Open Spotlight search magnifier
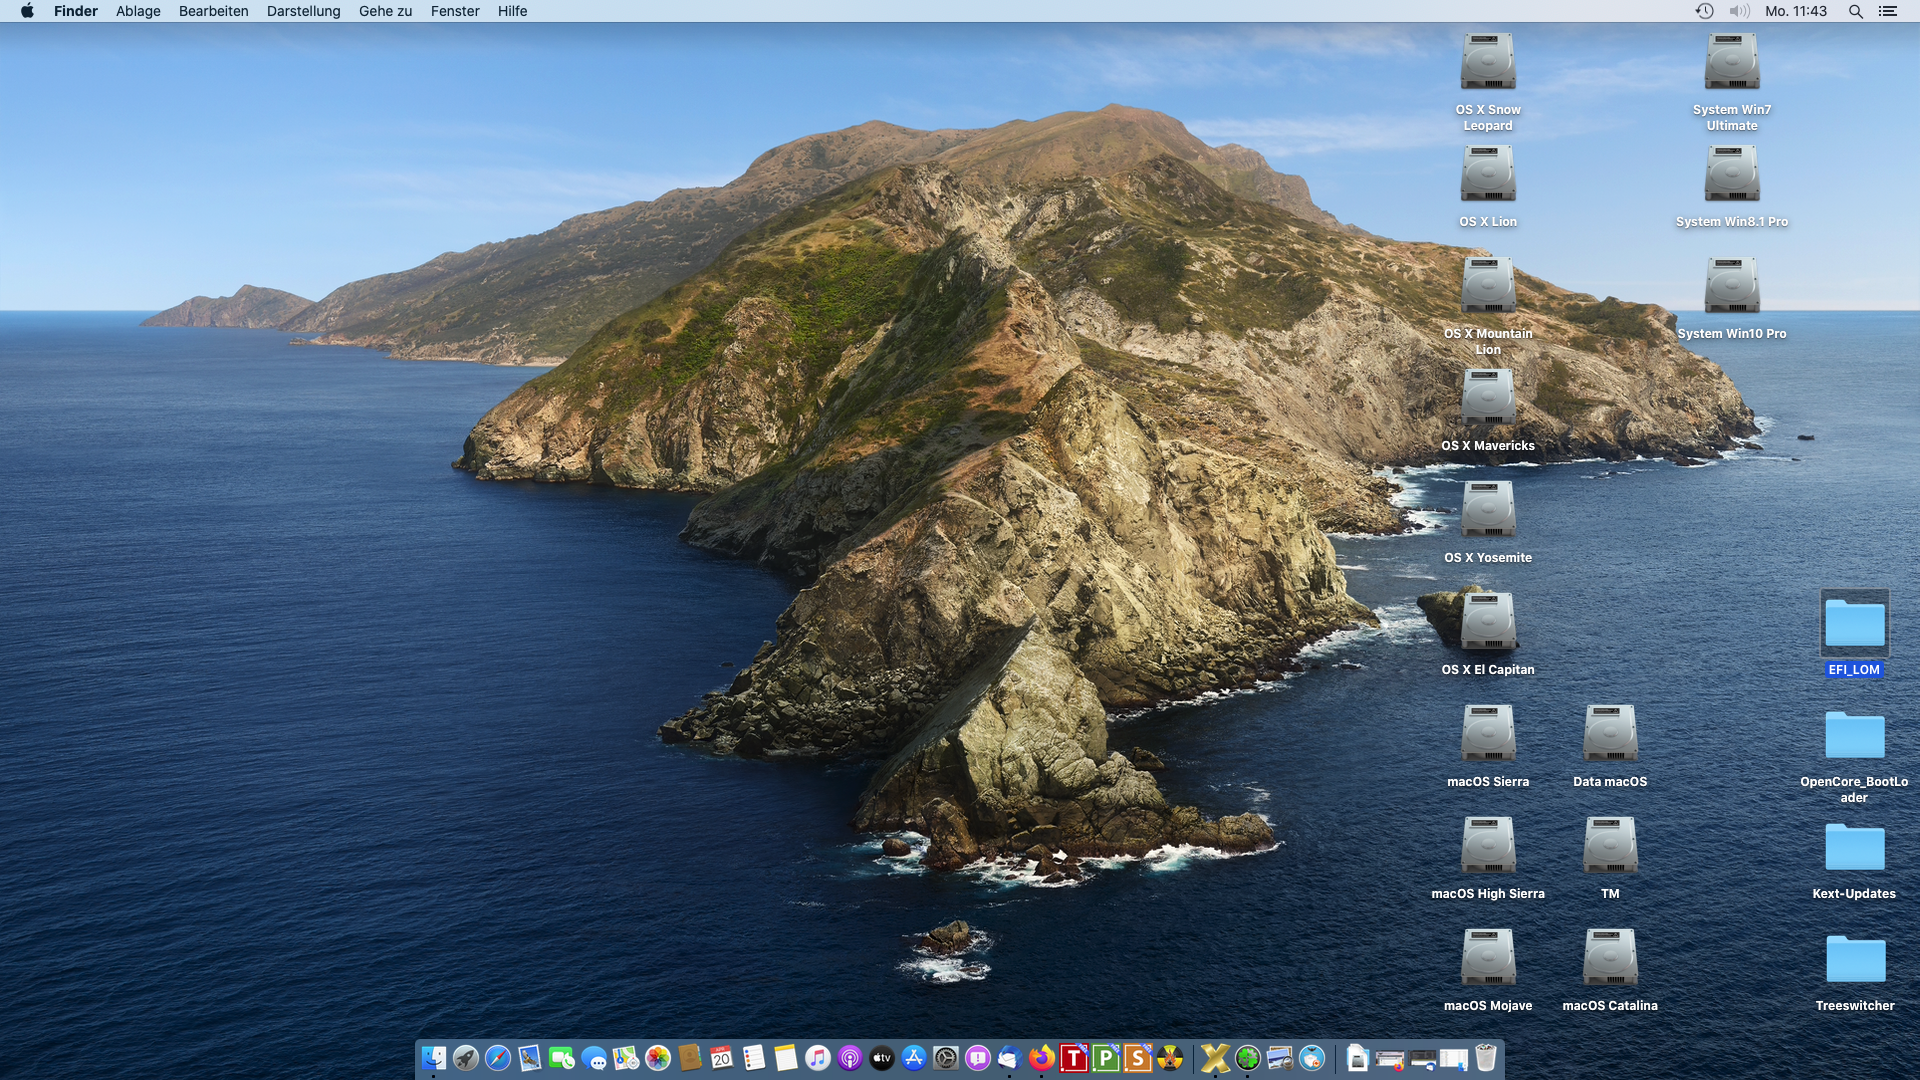 coord(1855,11)
